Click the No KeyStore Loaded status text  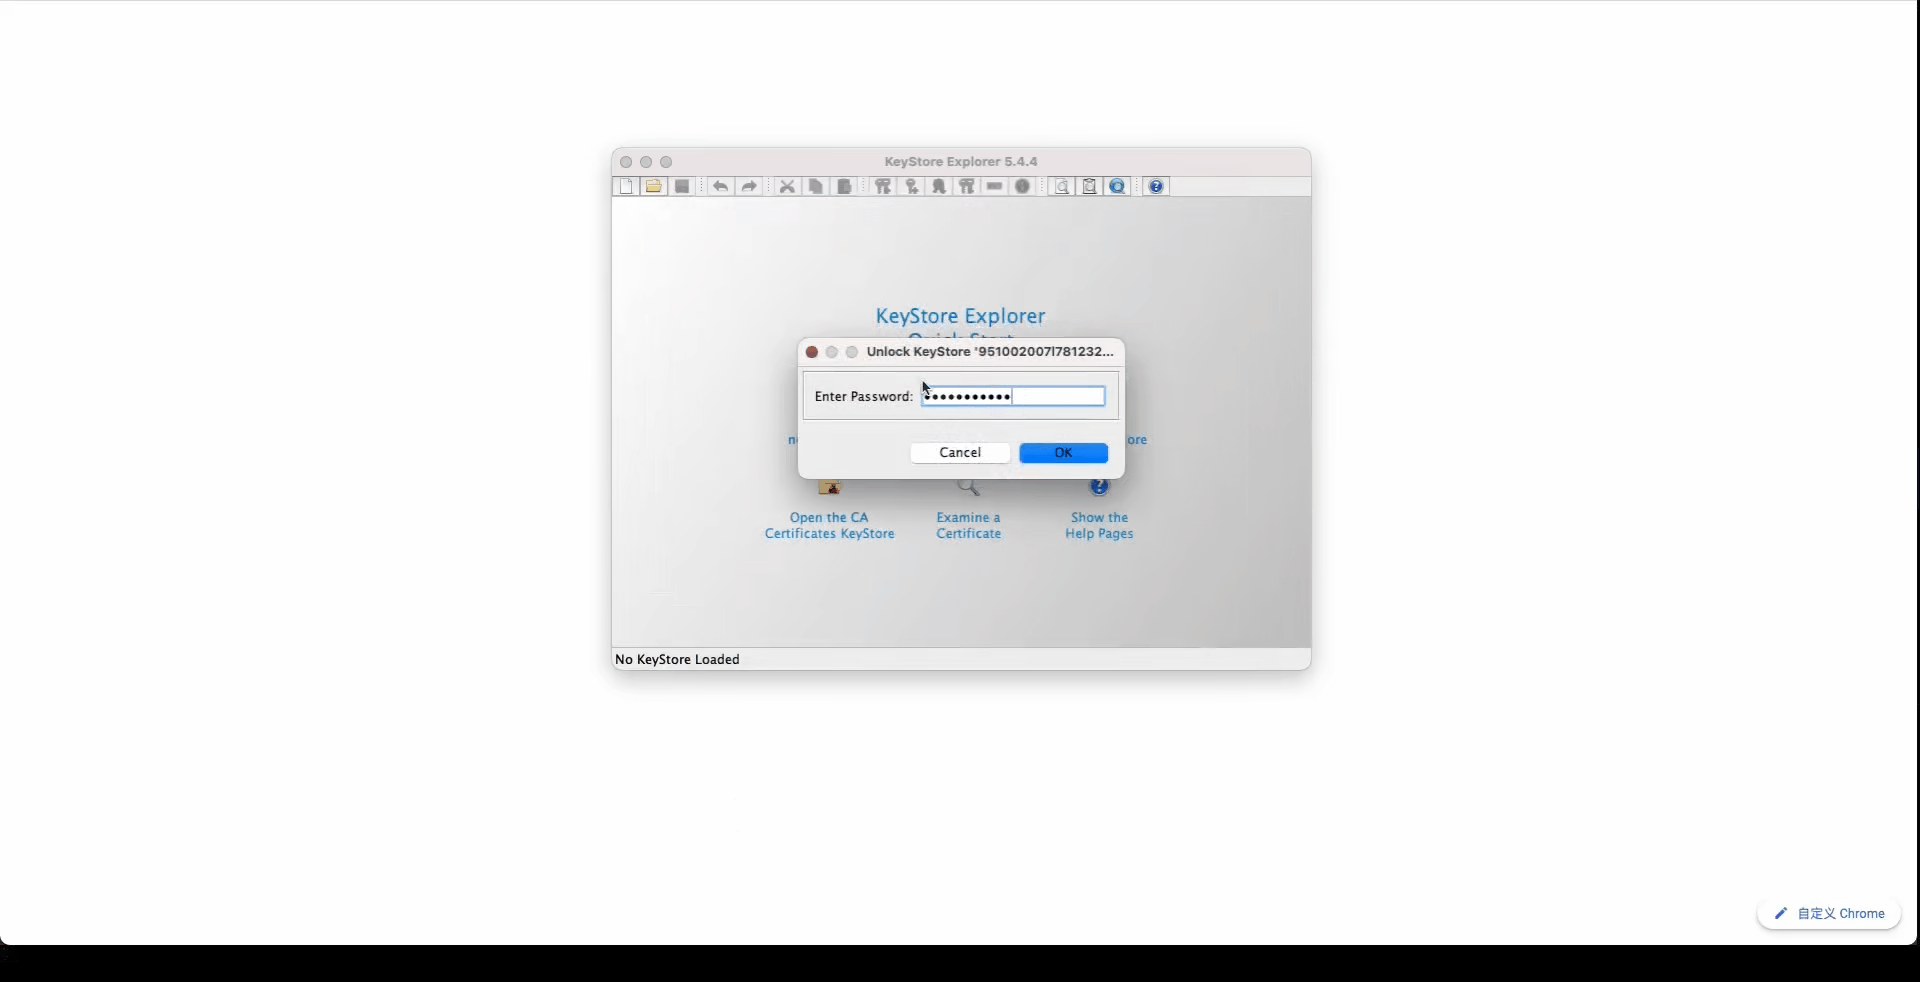pyautogui.click(x=678, y=660)
